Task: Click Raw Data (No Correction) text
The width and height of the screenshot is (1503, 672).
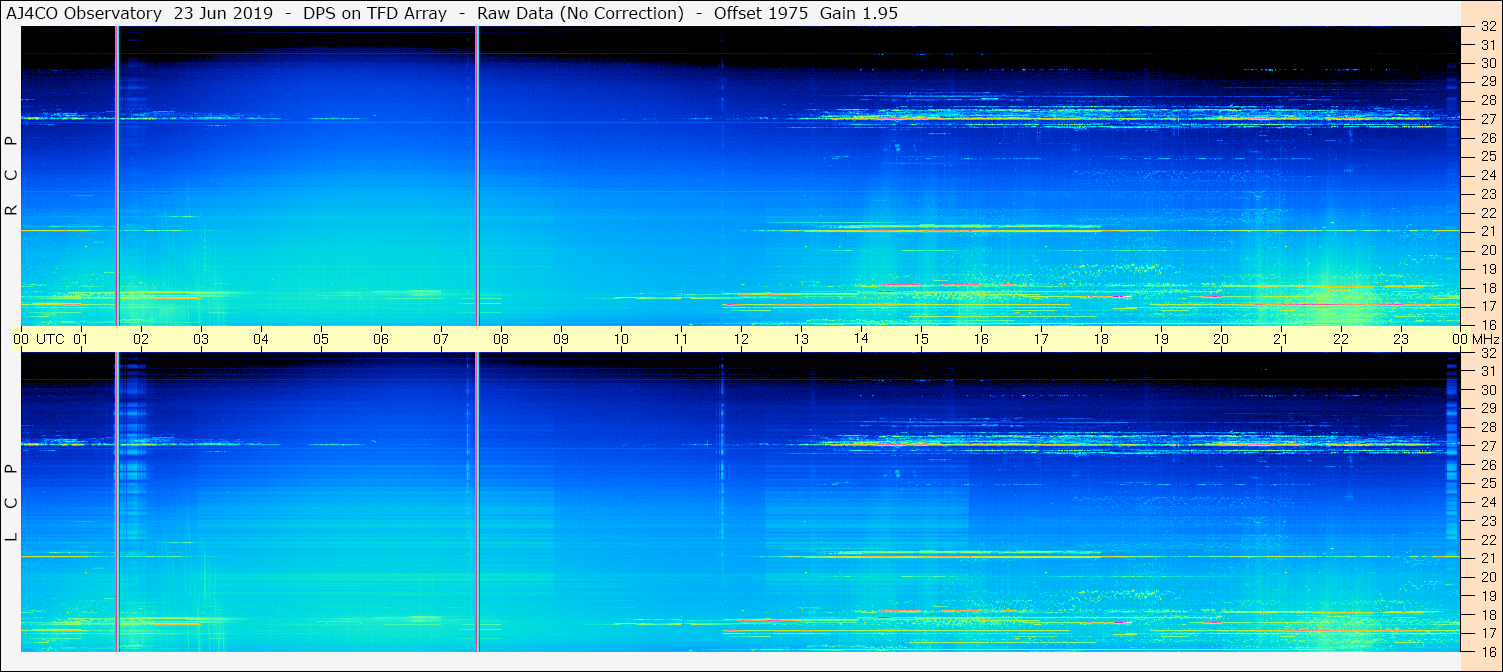Action: click(x=581, y=13)
